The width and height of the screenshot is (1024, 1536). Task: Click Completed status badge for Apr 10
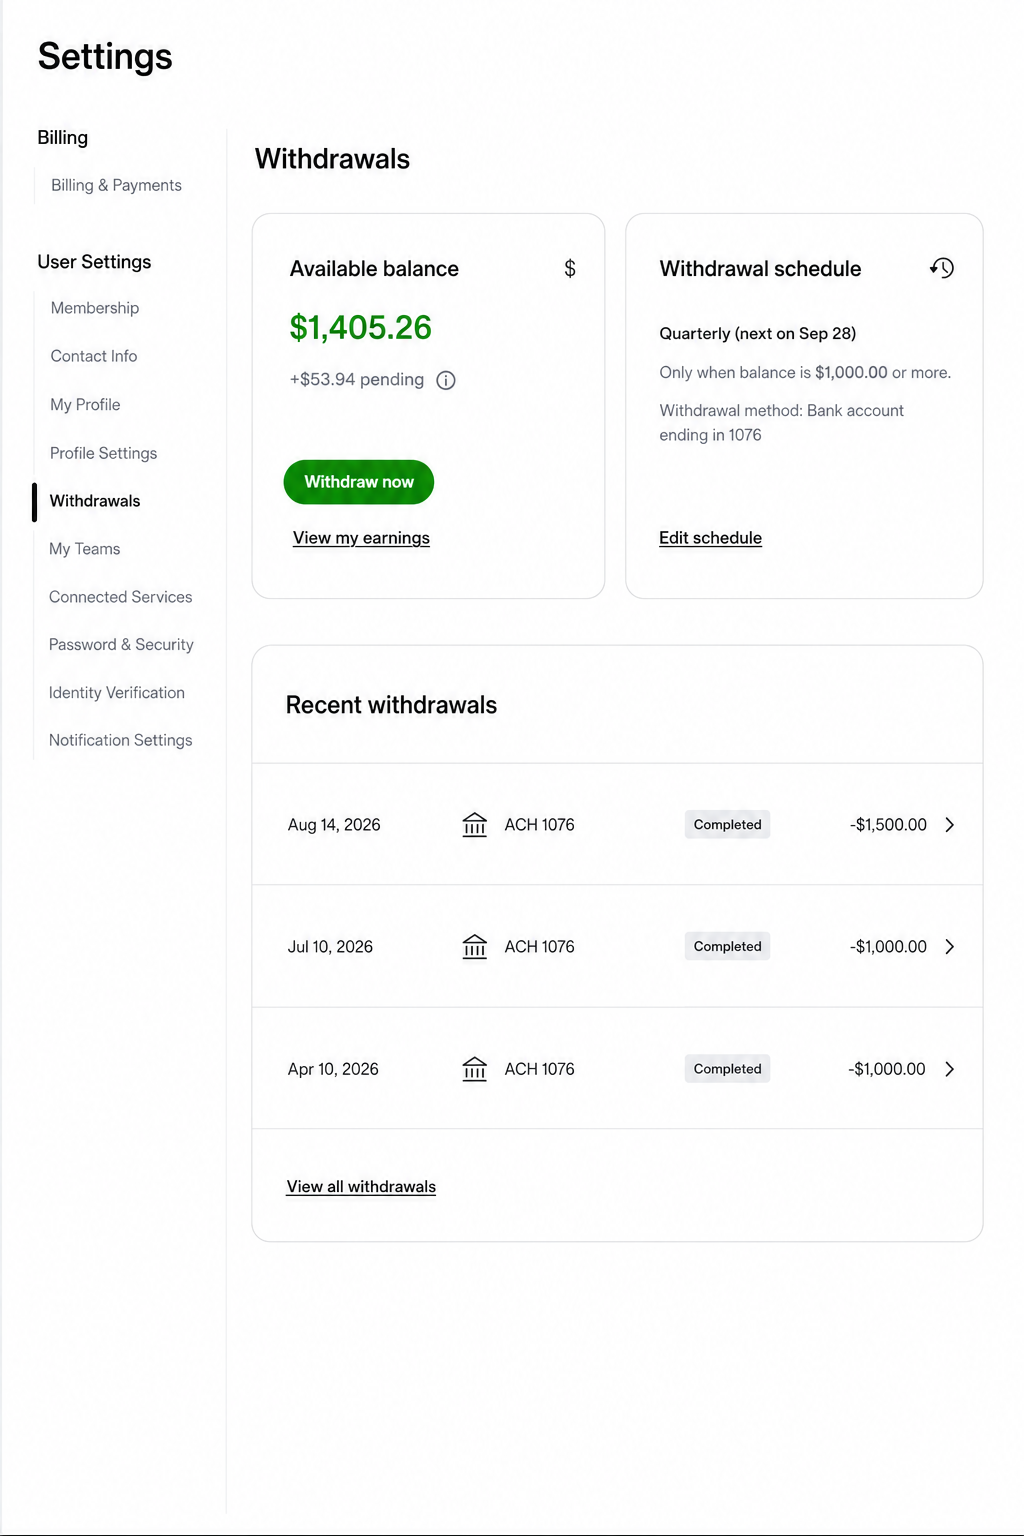[727, 1069]
